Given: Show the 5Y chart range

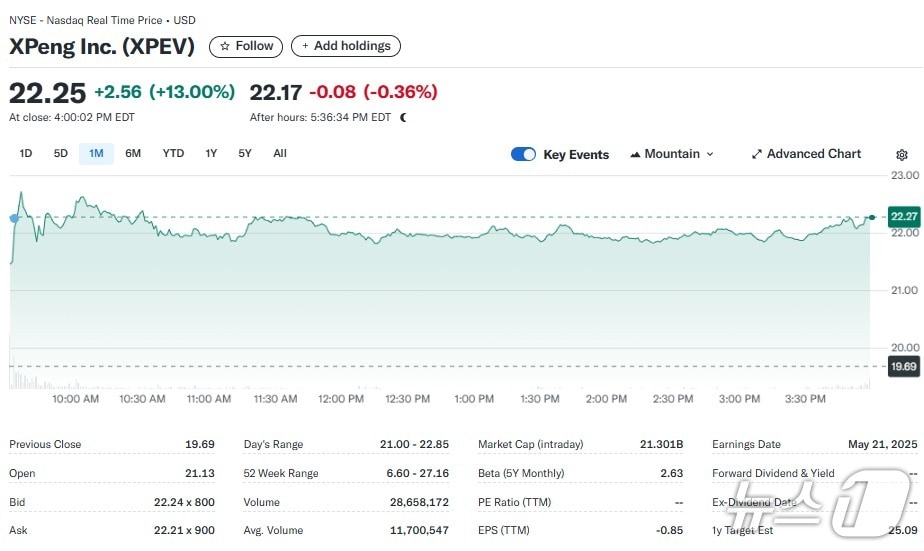Looking at the screenshot, I should [x=245, y=153].
